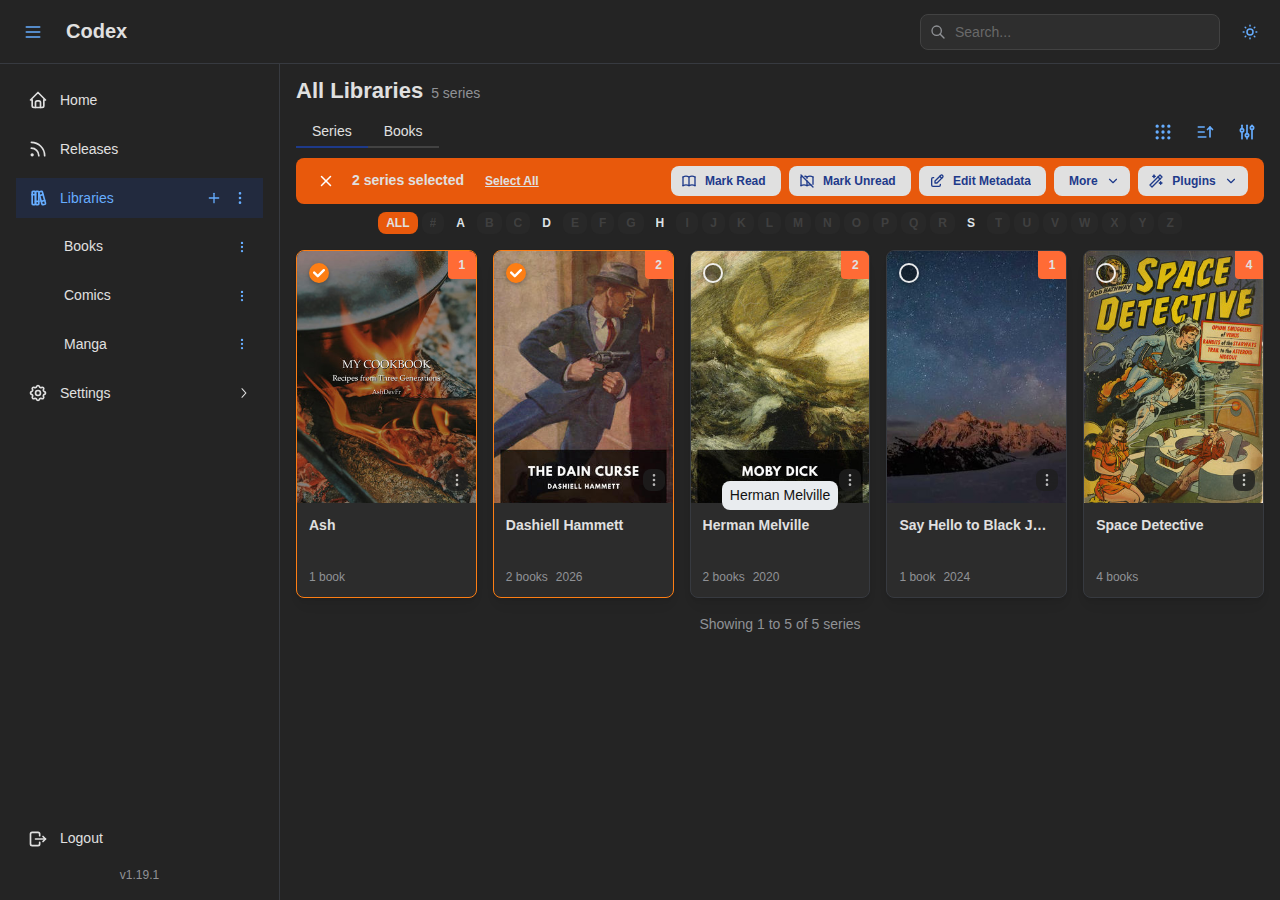The image size is (1280, 900).
Task: Open the Moby Dick cover thumbnail
Action: (780, 377)
